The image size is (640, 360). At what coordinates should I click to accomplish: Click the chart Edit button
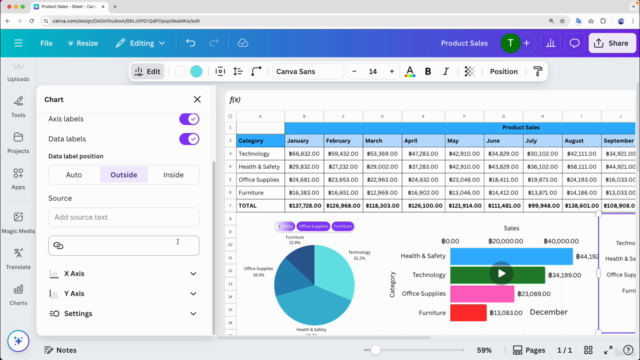(x=148, y=71)
